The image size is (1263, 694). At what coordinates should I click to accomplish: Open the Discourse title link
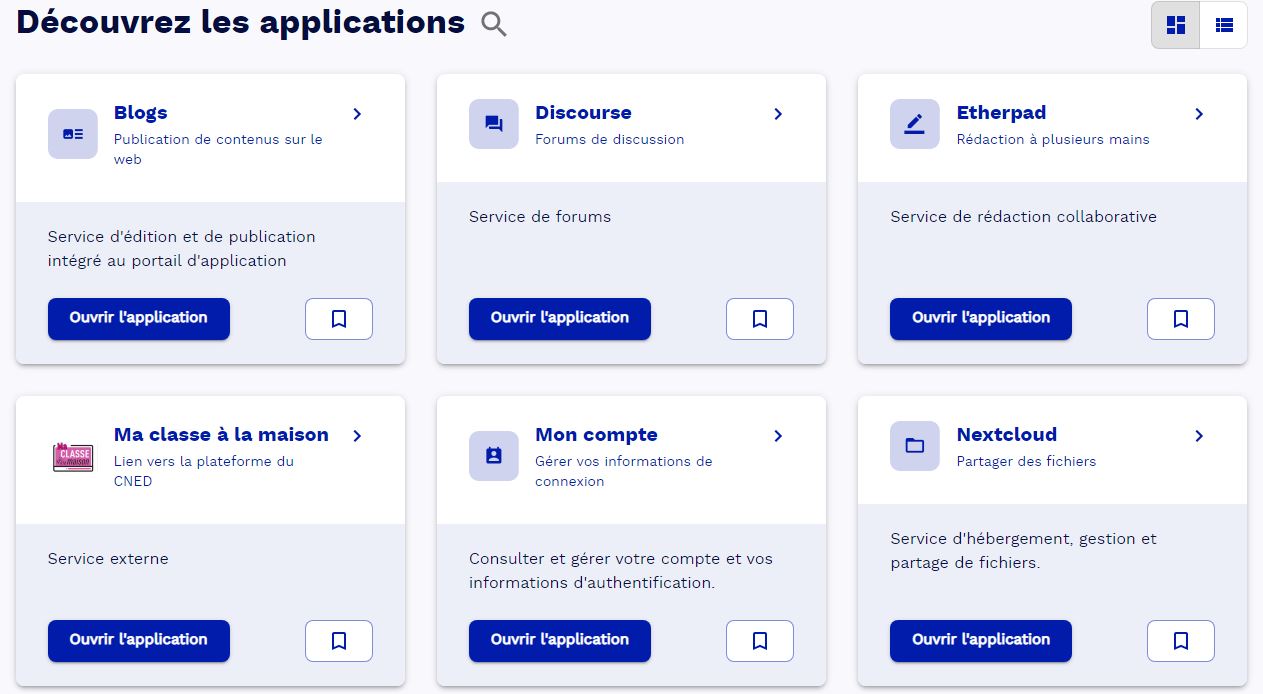click(x=583, y=113)
